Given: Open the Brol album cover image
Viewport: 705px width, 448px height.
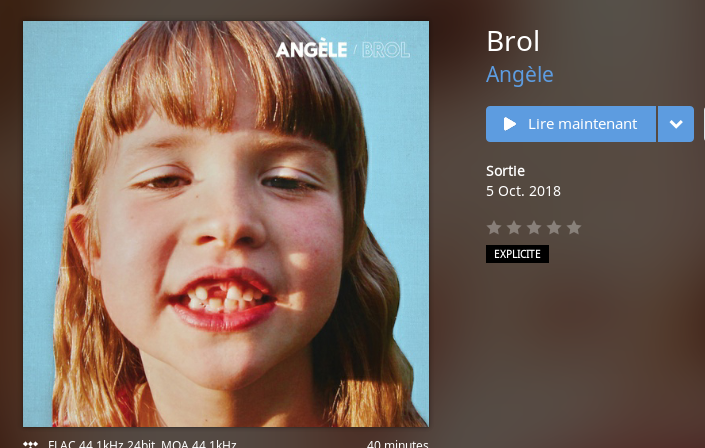Looking at the screenshot, I should (226, 224).
